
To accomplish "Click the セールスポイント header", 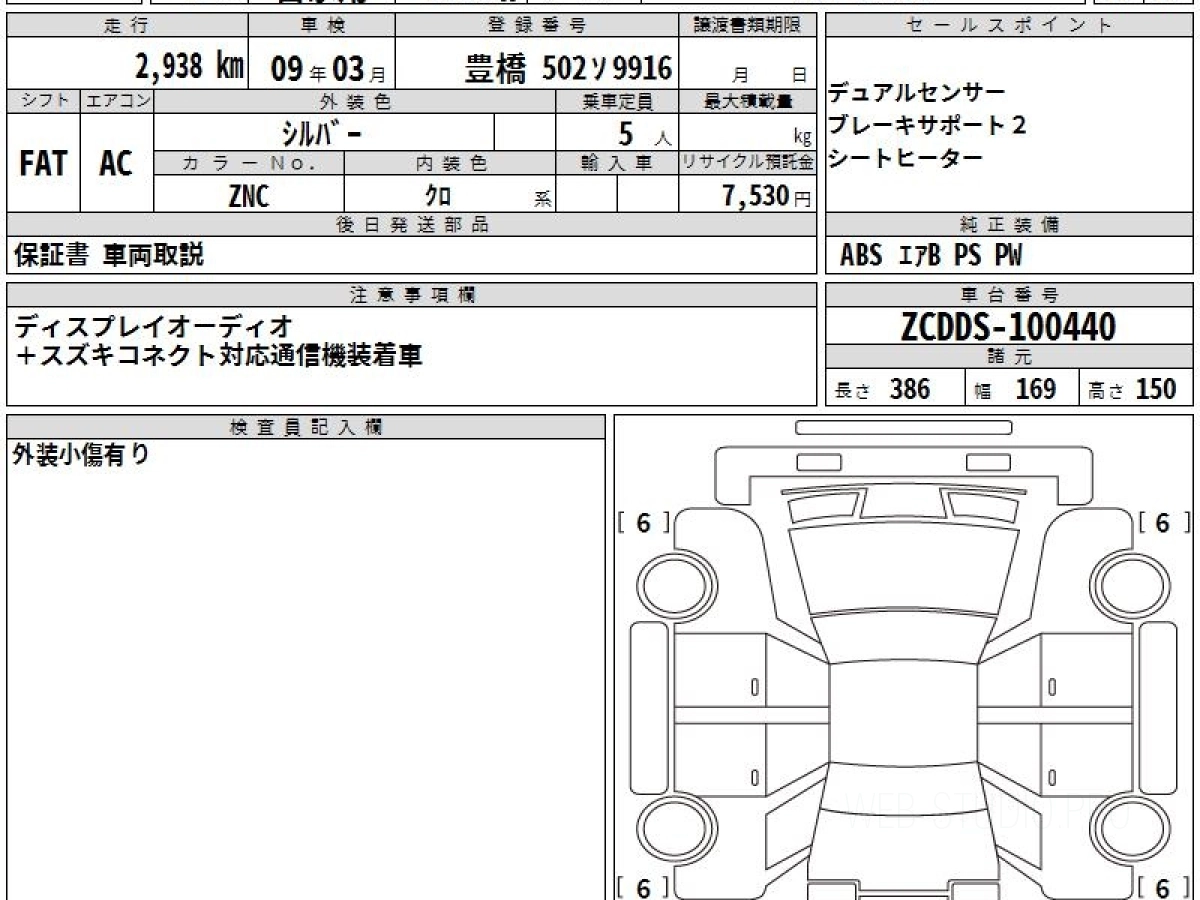I will click(x=1008, y=27).
